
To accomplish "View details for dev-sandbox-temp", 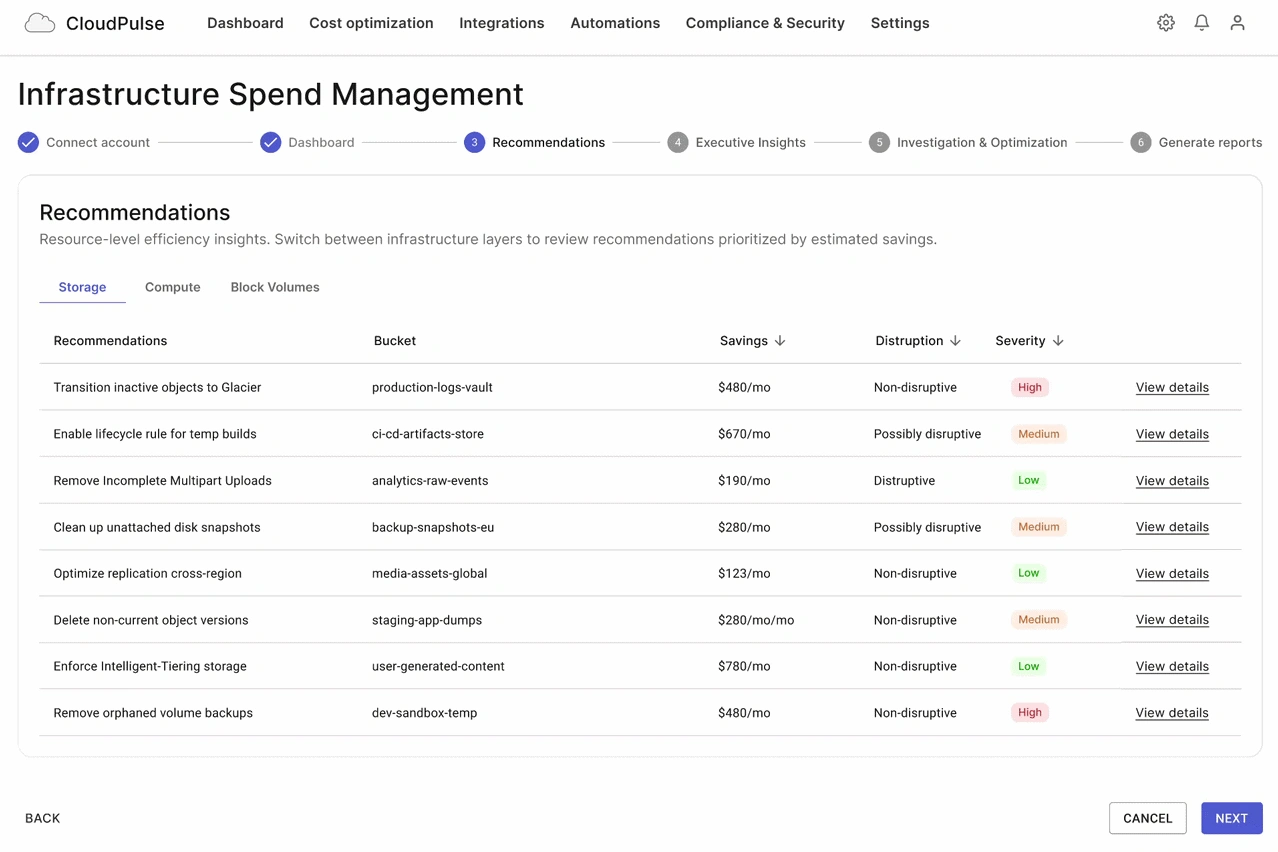I will (x=1172, y=713).
